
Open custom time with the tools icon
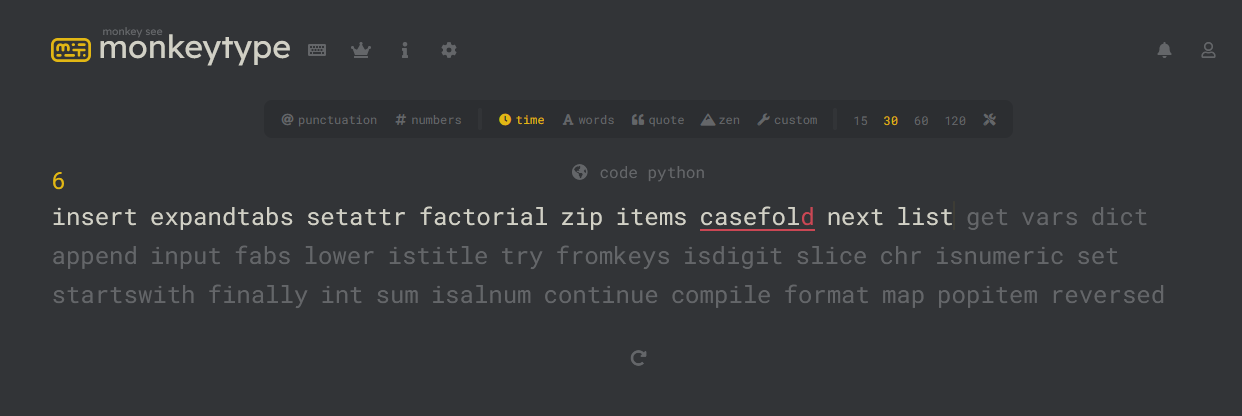coord(990,120)
